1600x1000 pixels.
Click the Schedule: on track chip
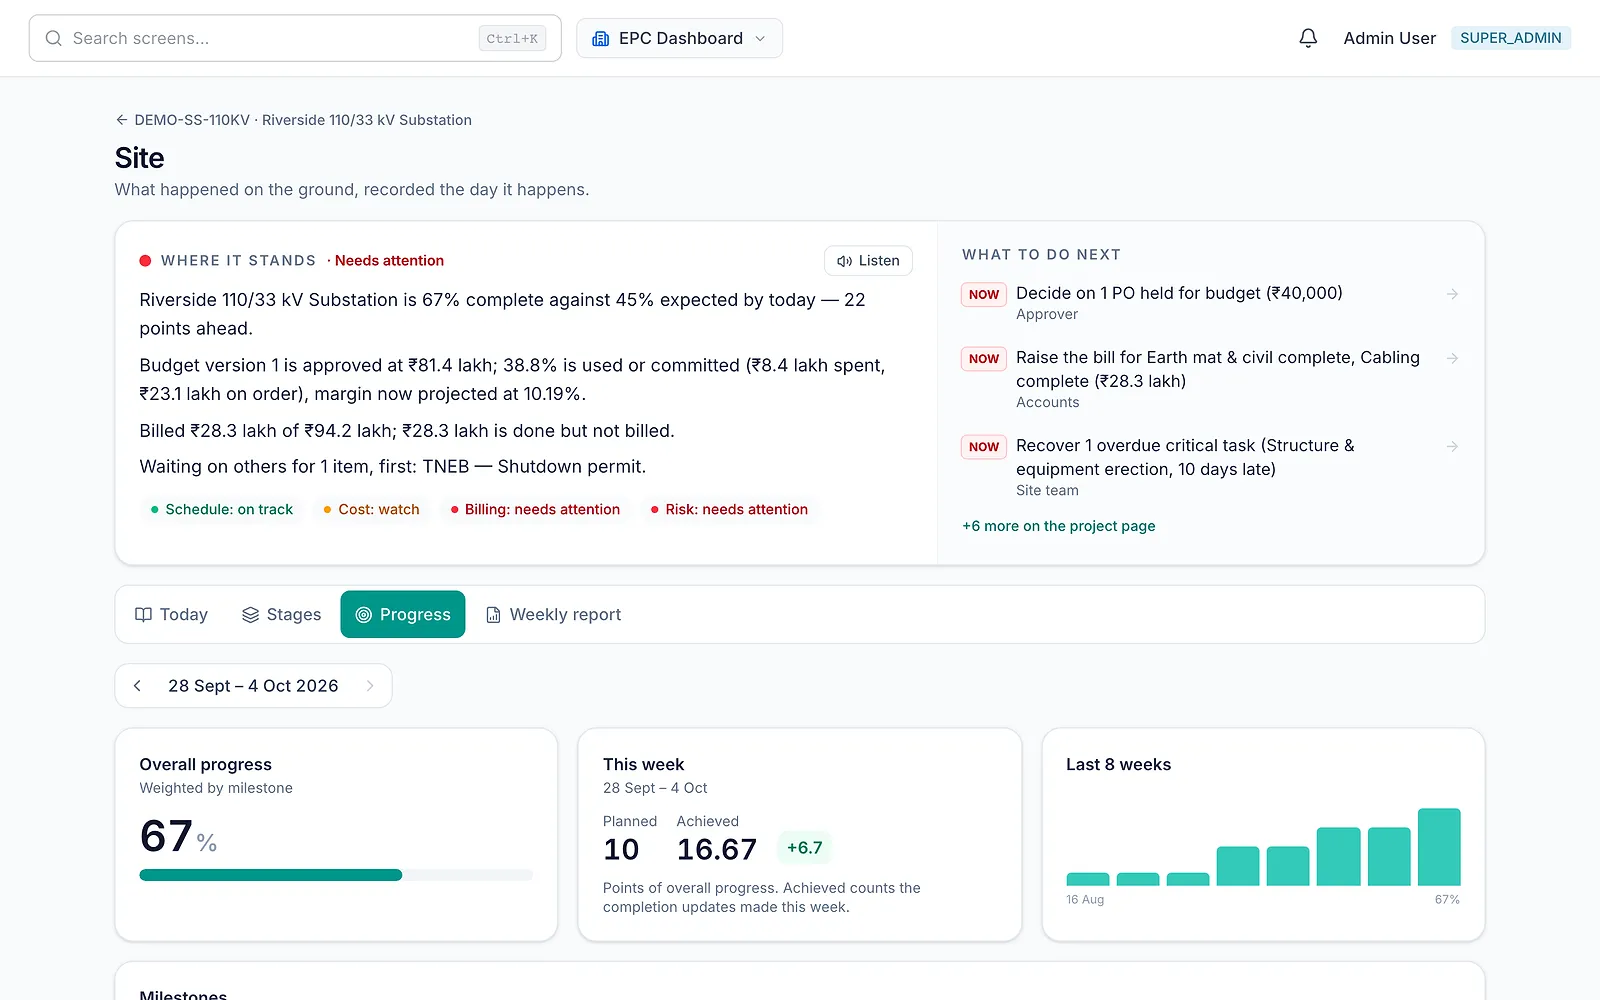click(x=221, y=509)
